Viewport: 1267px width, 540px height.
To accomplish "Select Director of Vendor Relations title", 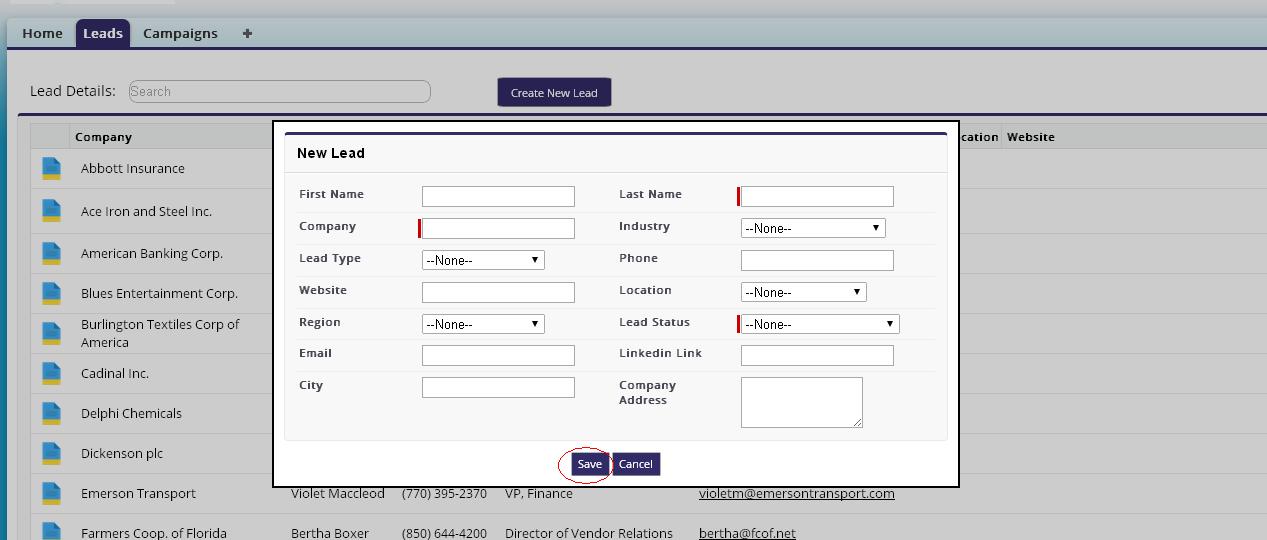I will (589, 533).
